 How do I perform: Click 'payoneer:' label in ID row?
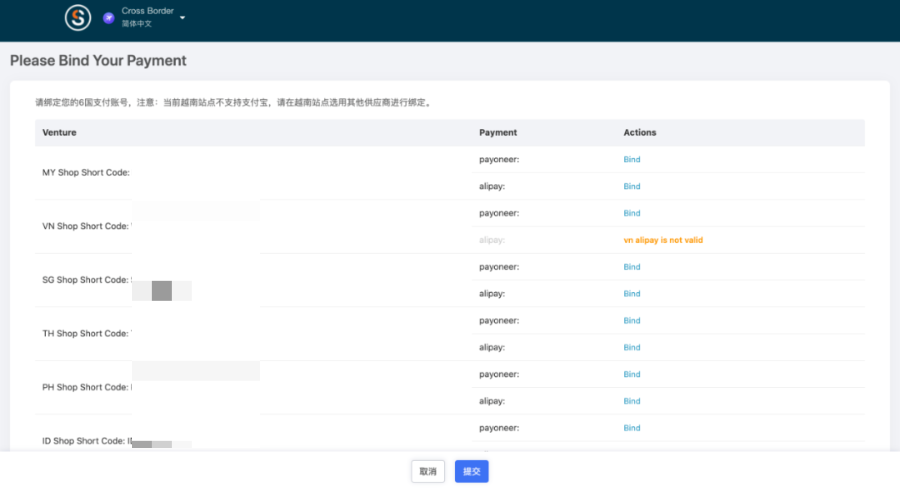(499, 428)
